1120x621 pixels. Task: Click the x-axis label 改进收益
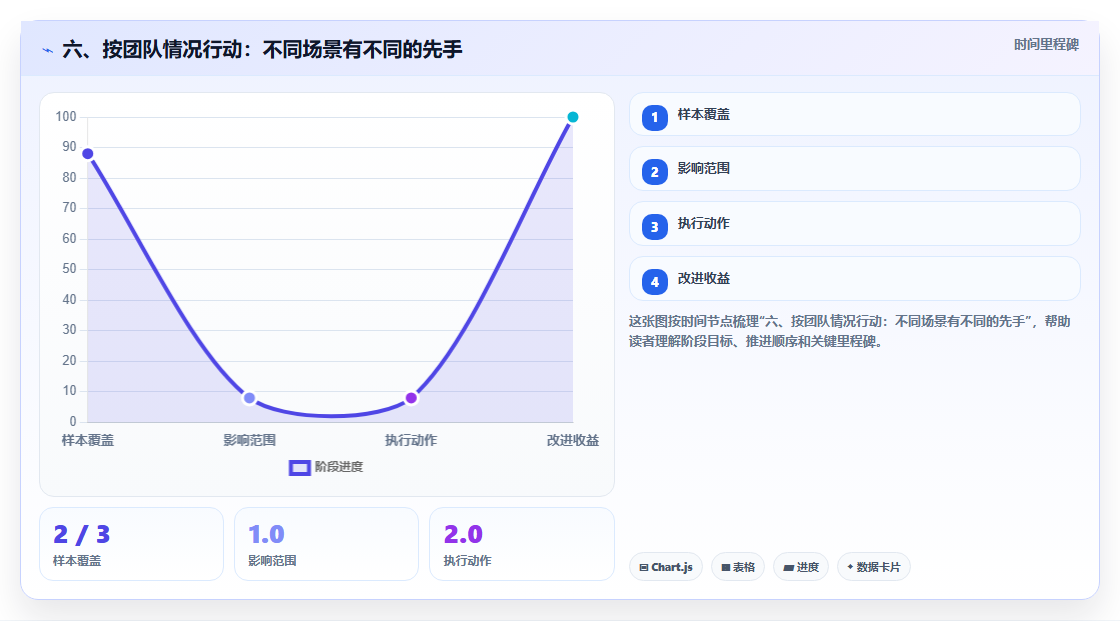click(573, 440)
